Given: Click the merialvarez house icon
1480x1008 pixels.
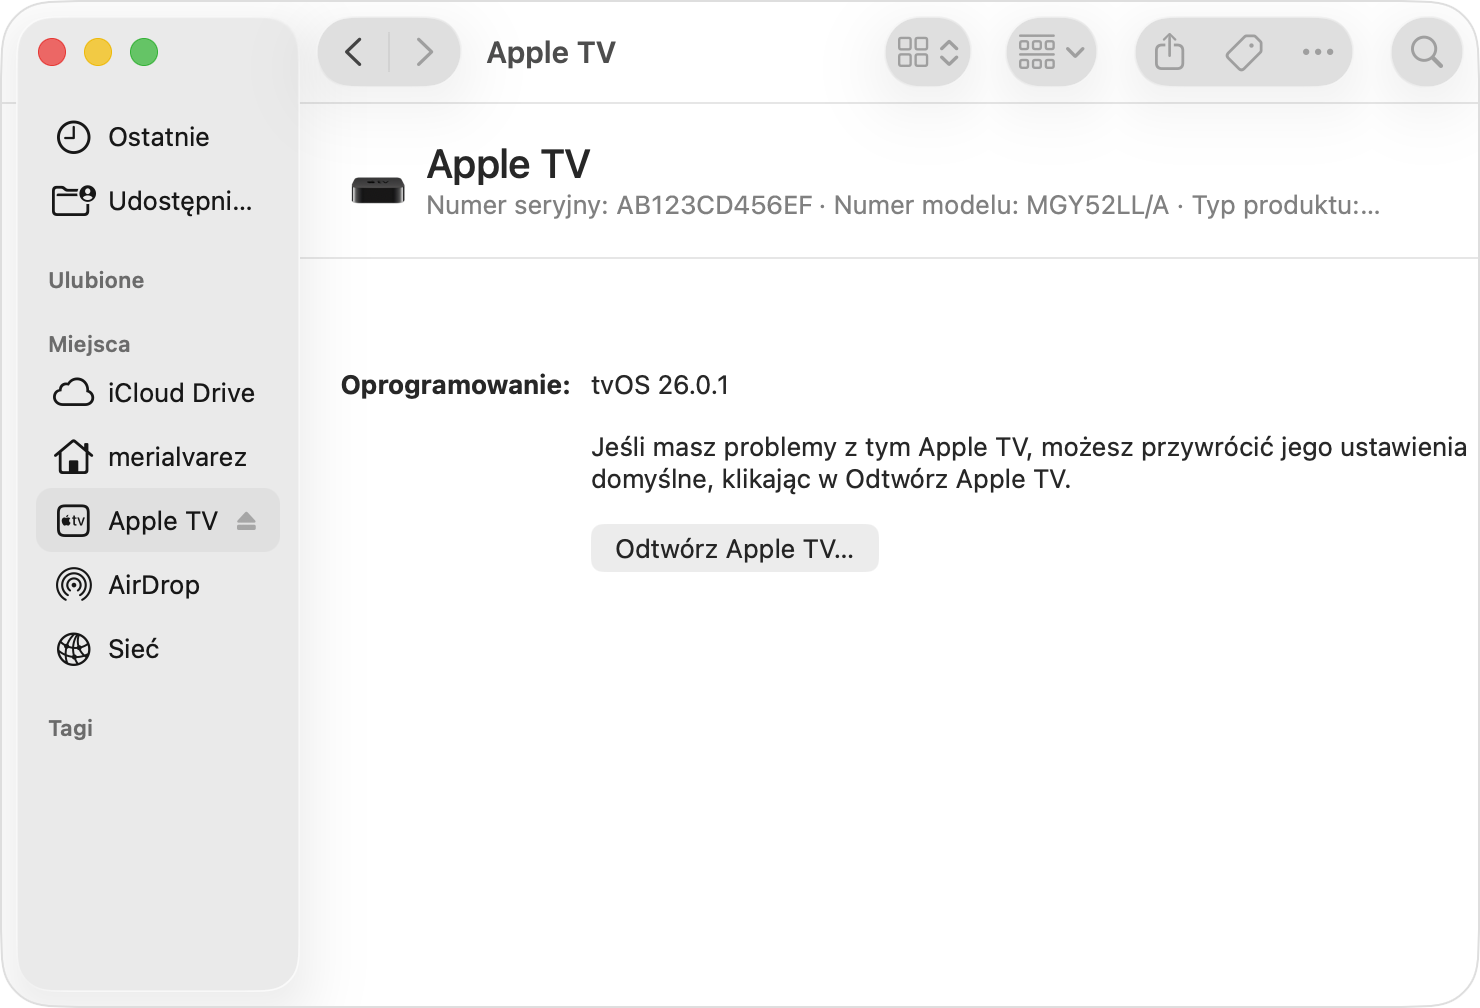Looking at the screenshot, I should click(x=73, y=457).
